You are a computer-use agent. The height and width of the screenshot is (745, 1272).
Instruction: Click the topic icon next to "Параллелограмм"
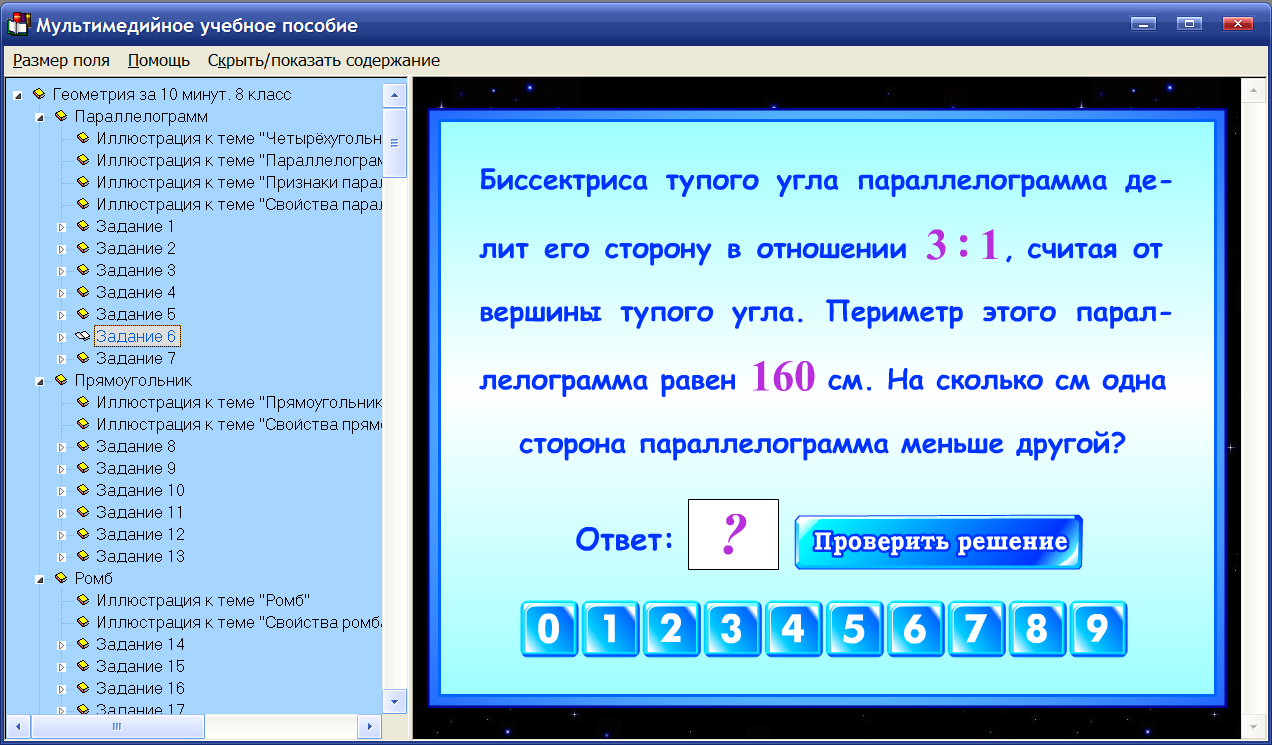coord(61,116)
